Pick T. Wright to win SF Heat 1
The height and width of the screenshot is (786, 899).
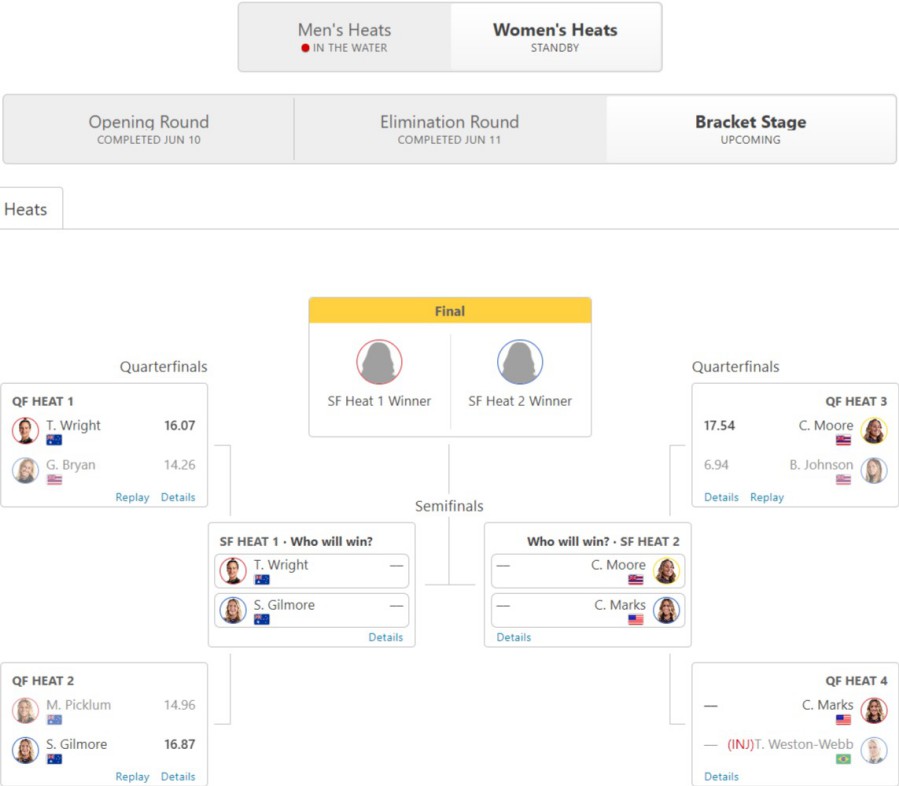(311, 571)
